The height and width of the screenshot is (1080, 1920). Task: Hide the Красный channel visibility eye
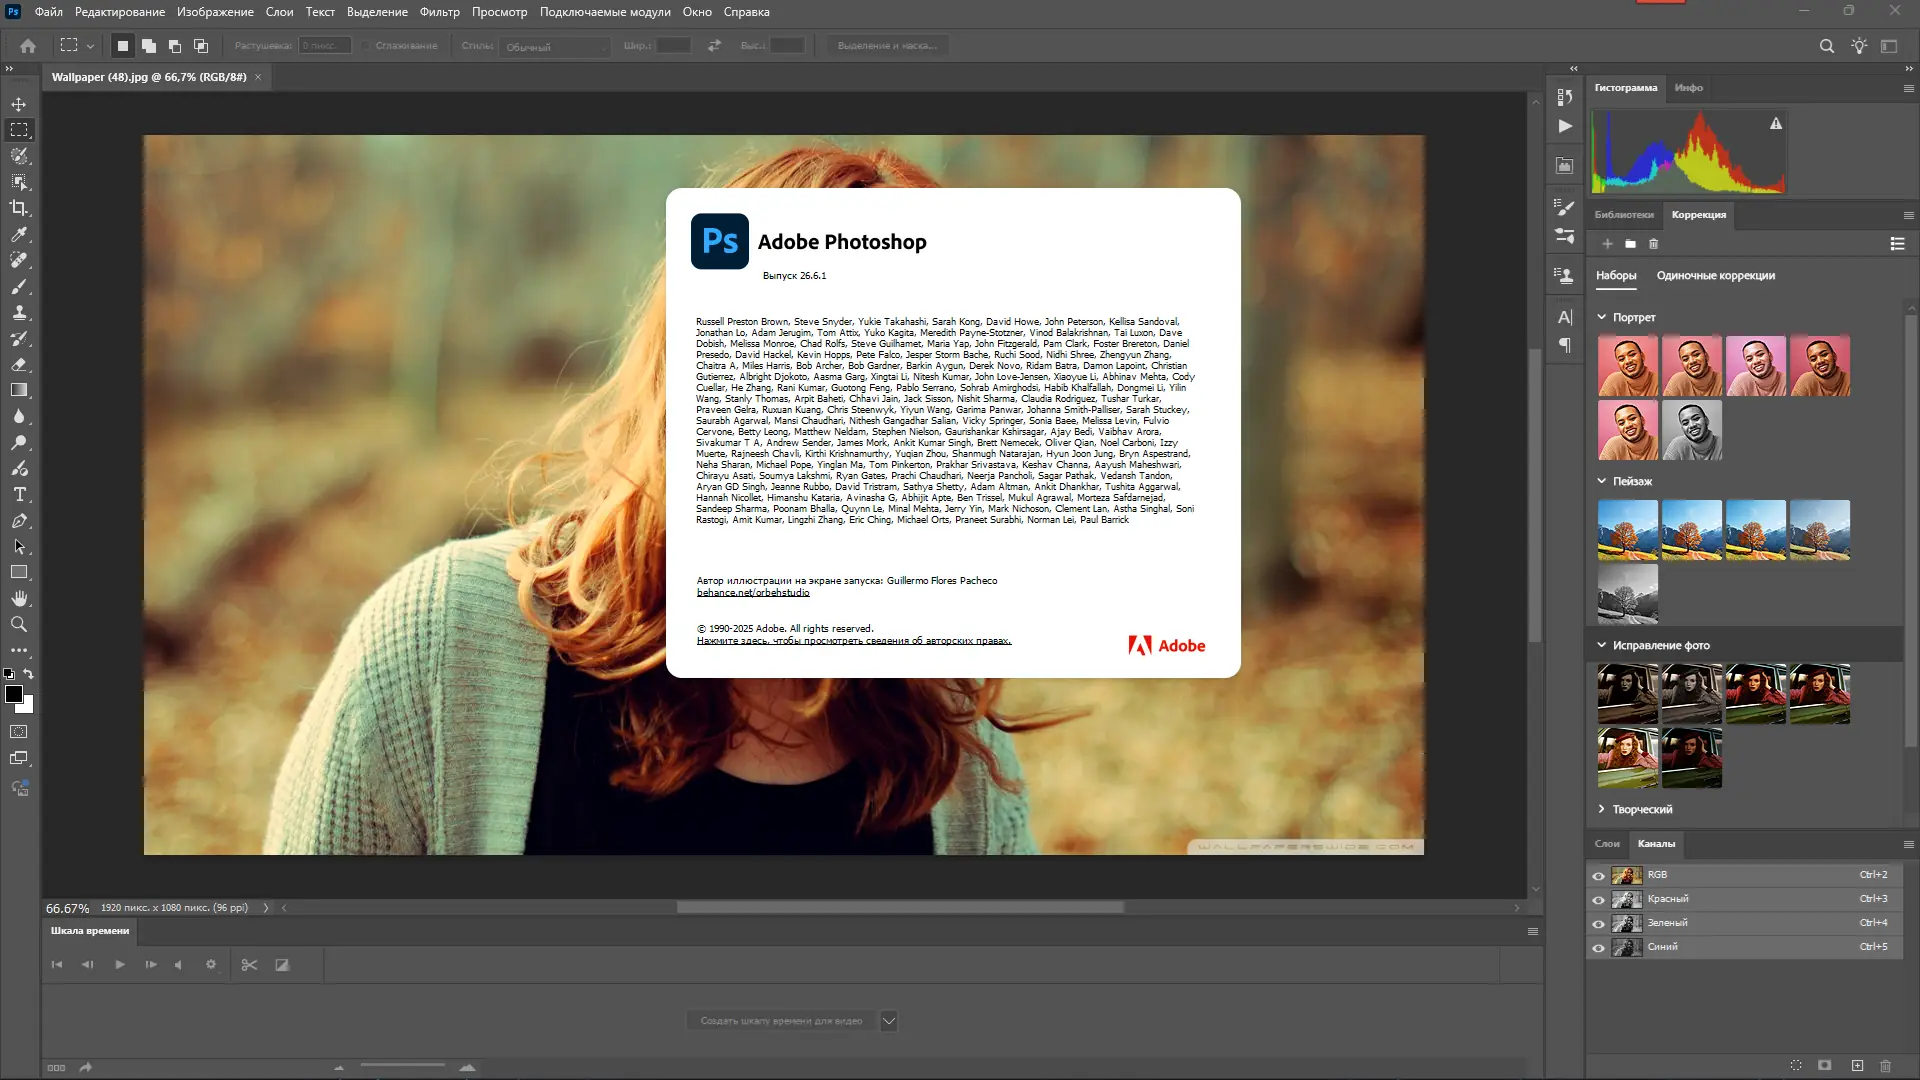1598,899
